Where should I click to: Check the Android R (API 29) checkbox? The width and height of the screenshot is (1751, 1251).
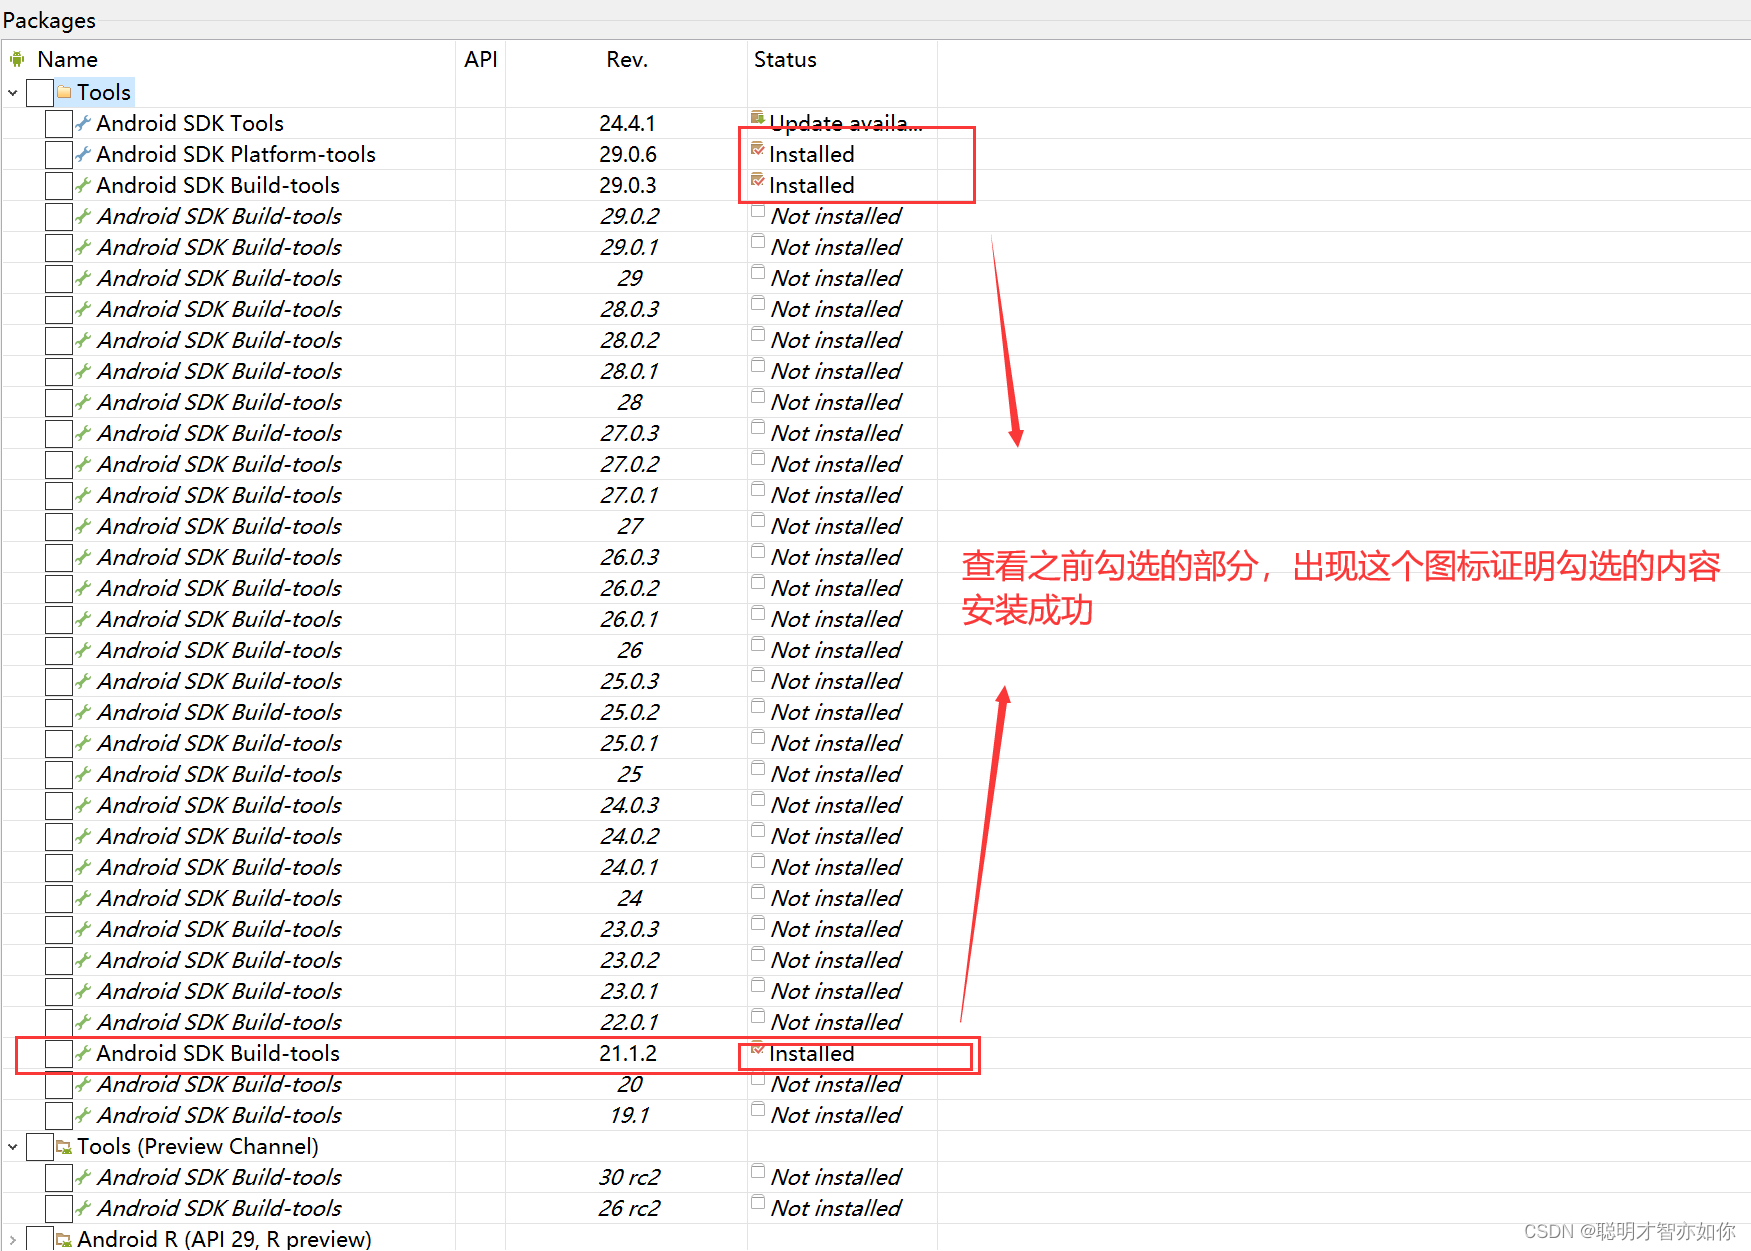tap(40, 1239)
